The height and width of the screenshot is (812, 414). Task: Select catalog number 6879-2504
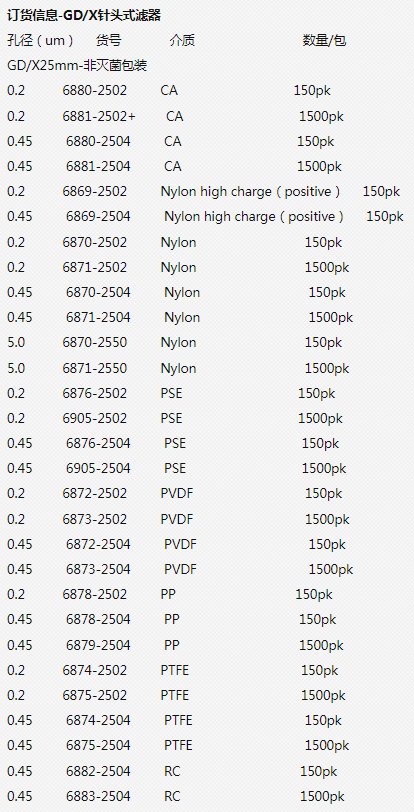(98, 645)
